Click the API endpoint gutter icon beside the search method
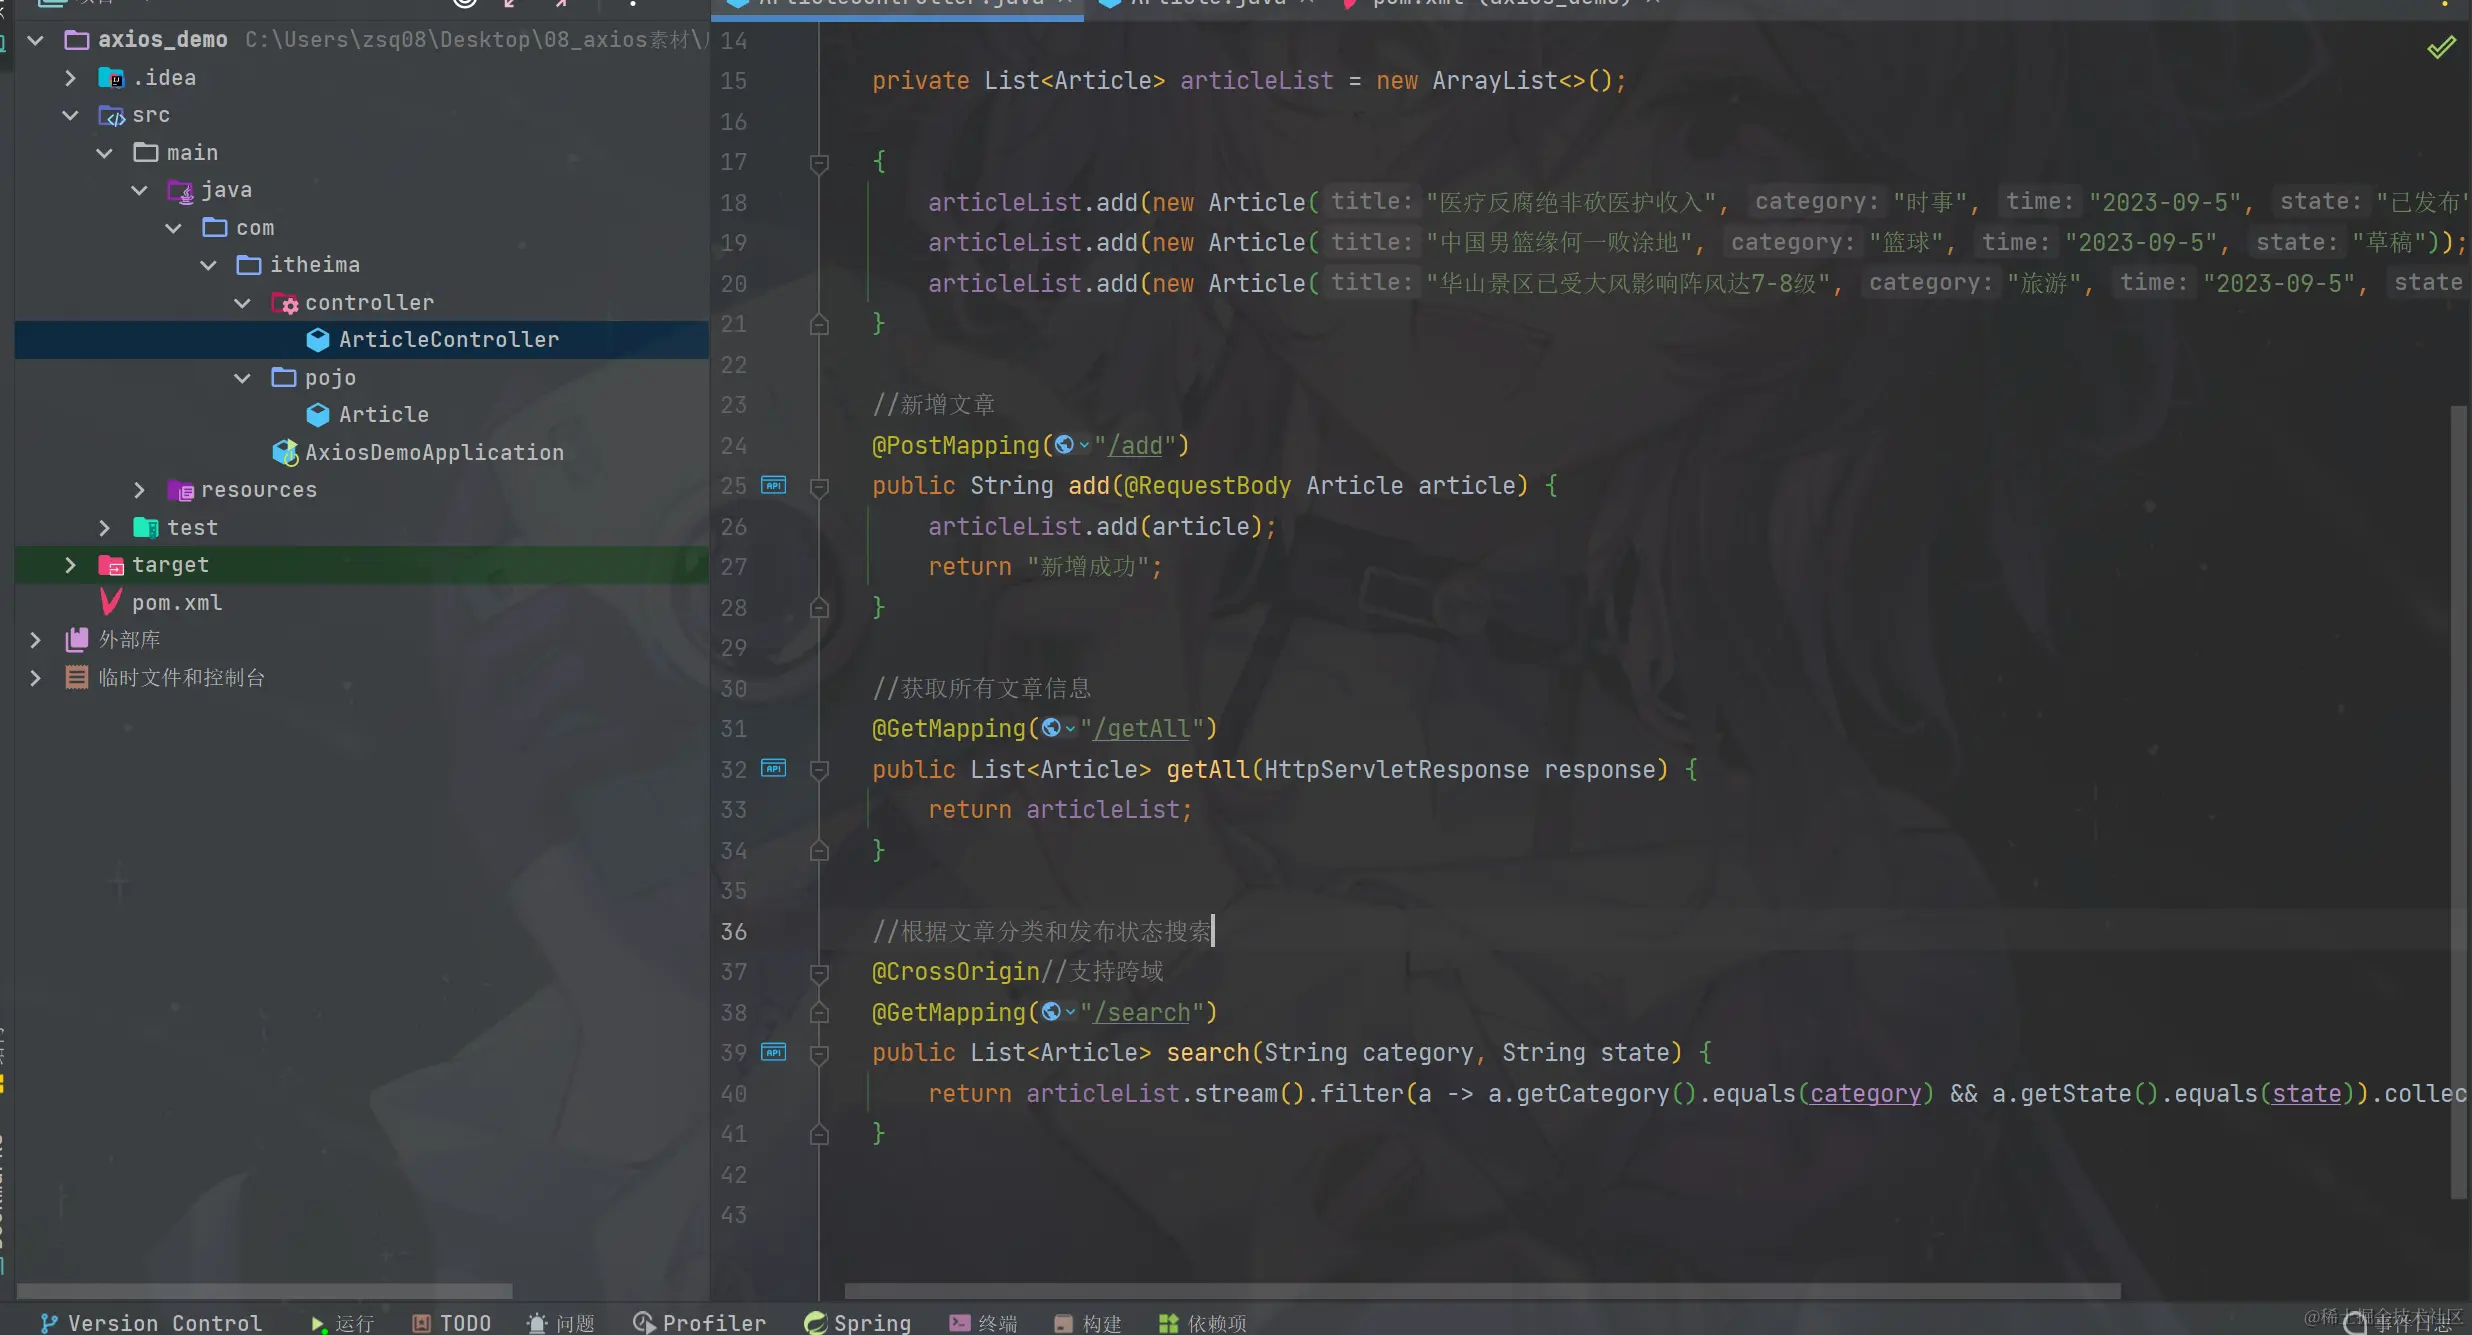This screenshot has width=2472, height=1335. coord(773,1052)
